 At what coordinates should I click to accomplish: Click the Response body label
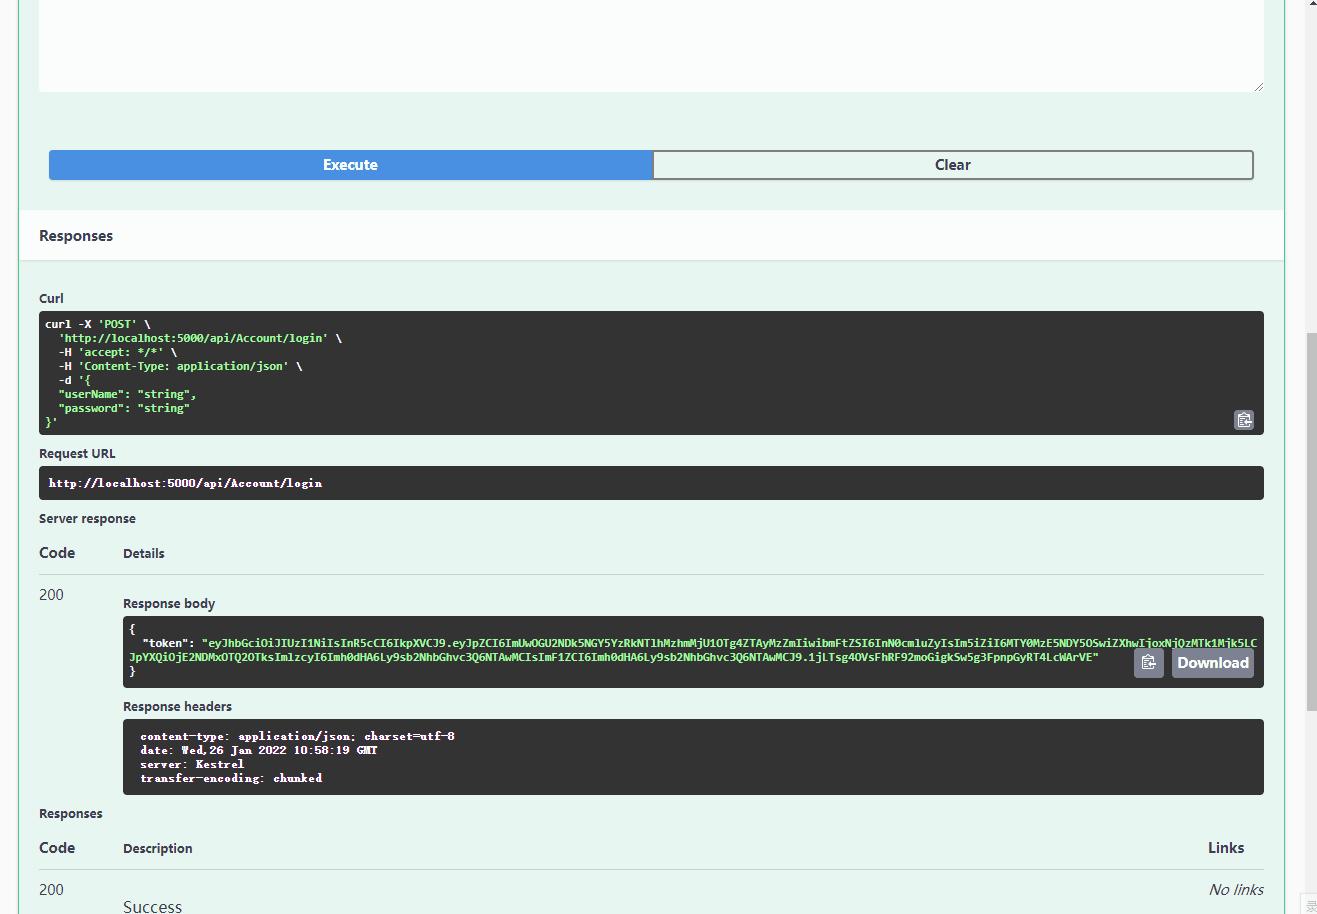[x=169, y=604]
